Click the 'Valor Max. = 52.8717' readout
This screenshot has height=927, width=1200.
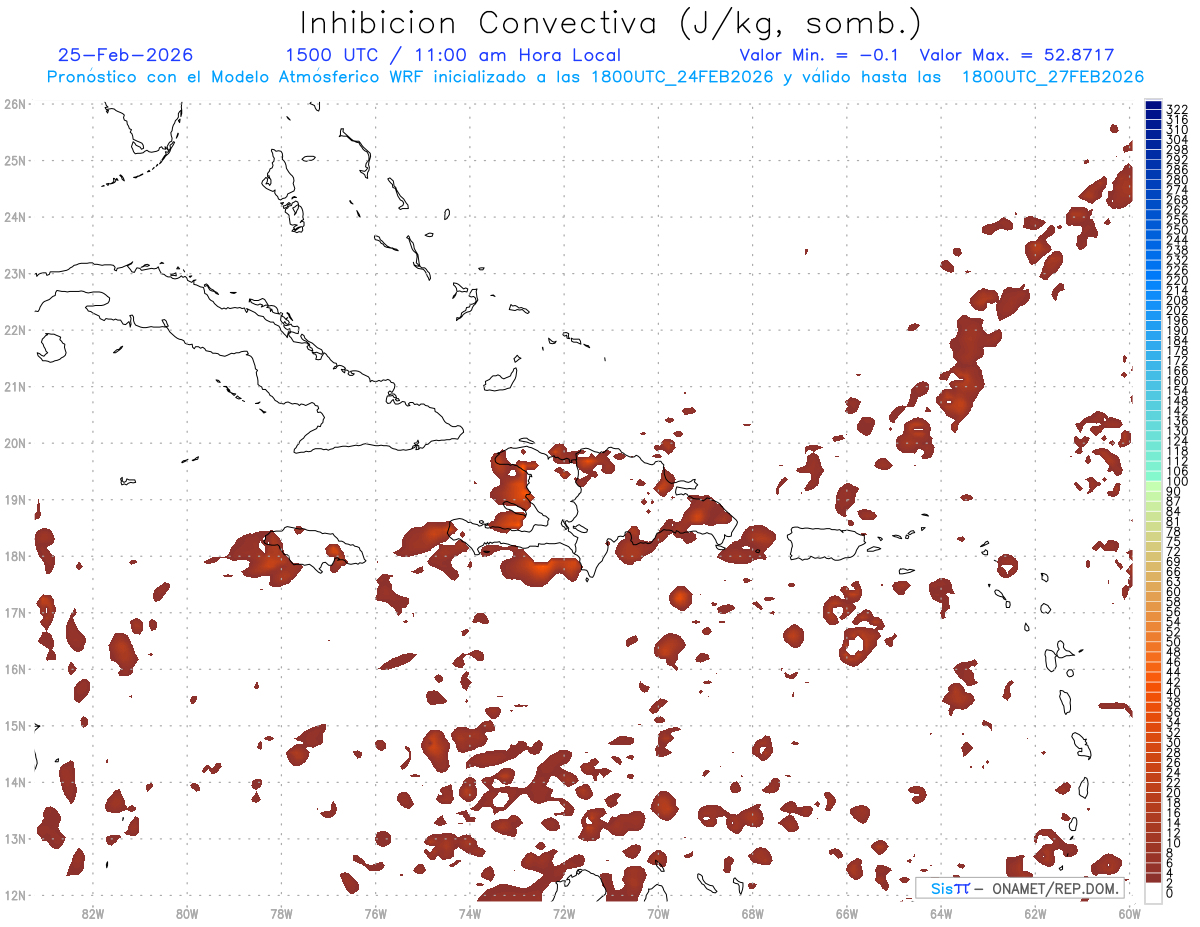[1016, 55]
